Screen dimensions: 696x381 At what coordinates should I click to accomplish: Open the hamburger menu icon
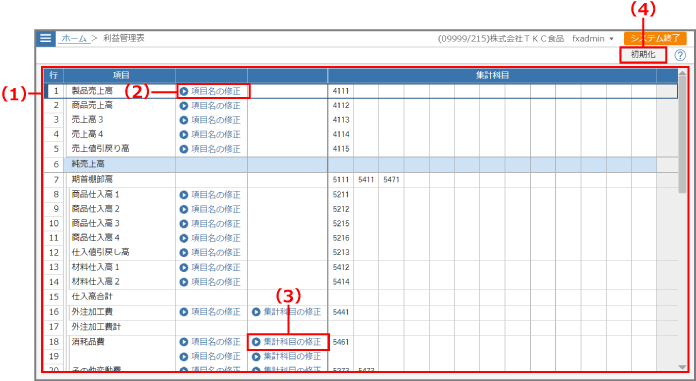click(45, 38)
